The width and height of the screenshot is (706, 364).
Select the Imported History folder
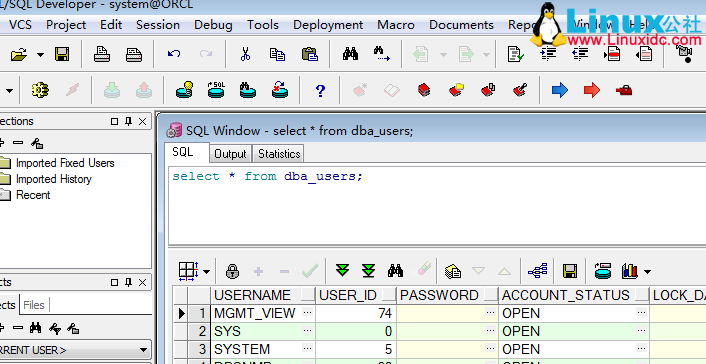click(x=54, y=179)
